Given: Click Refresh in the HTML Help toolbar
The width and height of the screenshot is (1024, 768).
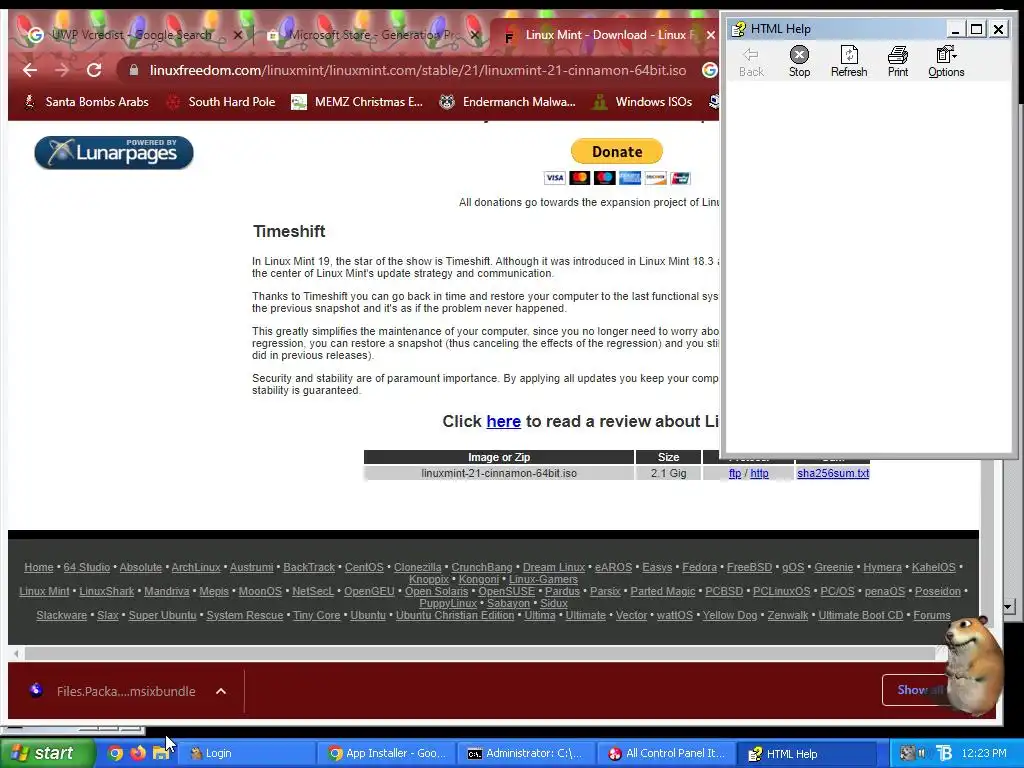Looking at the screenshot, I should point(849,62).
